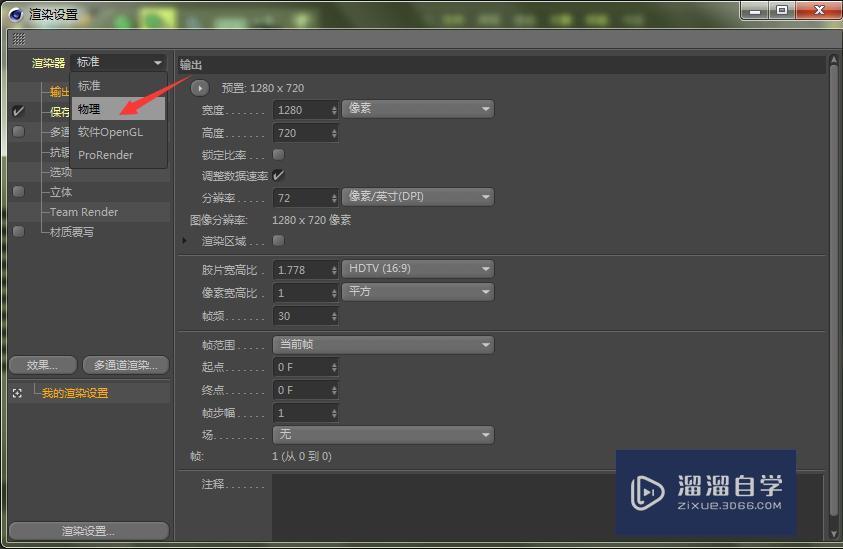
Task: Click the 宽度 stepper arrows
Action: [334, 110]
